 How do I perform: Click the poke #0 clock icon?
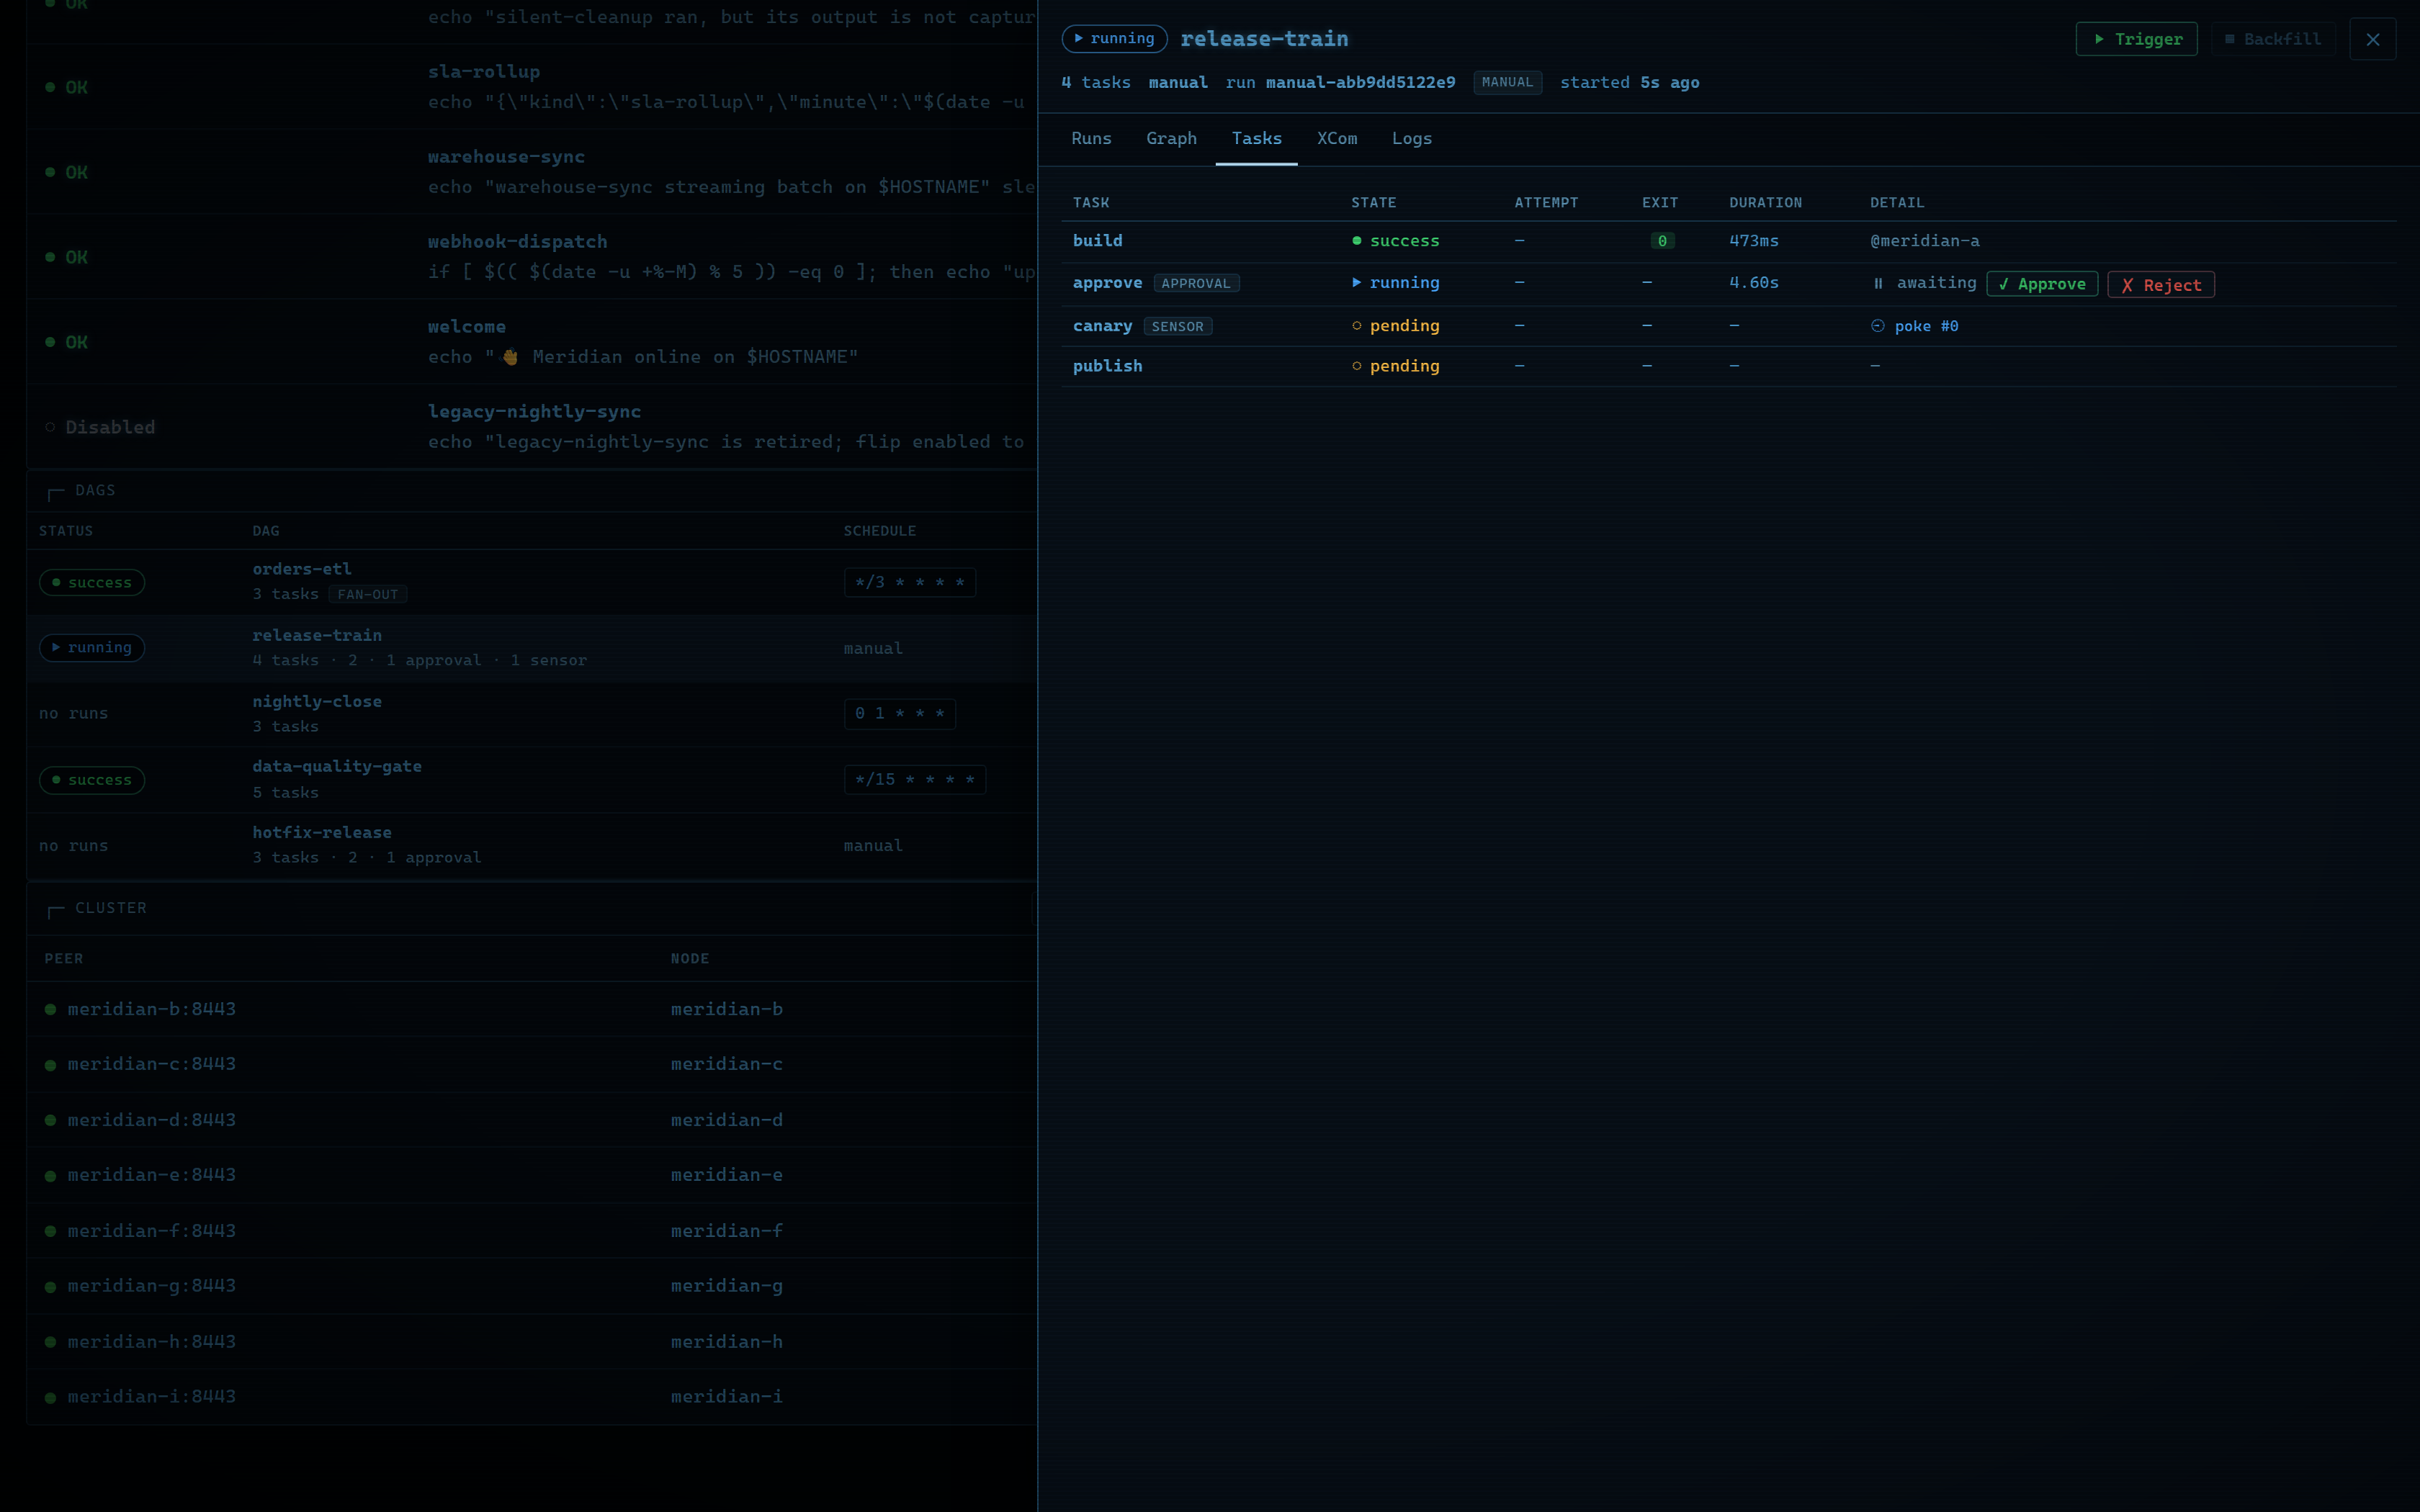click(1878, 326)
